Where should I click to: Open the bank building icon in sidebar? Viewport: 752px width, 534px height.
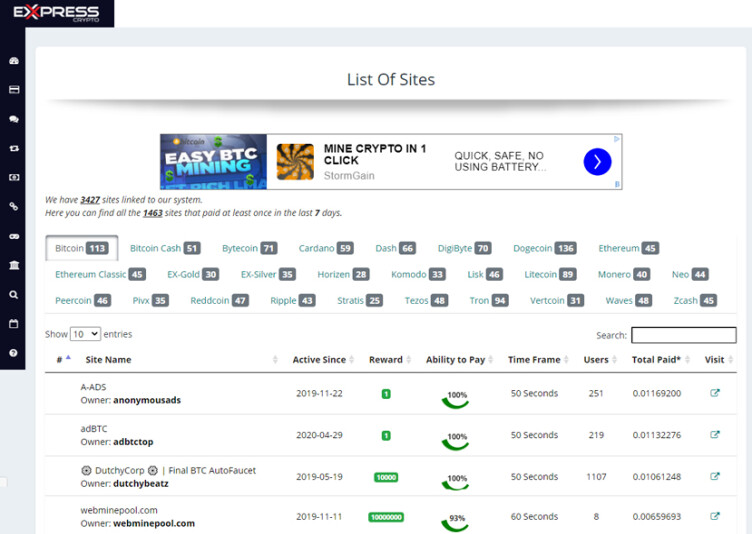tap(14, 265)
